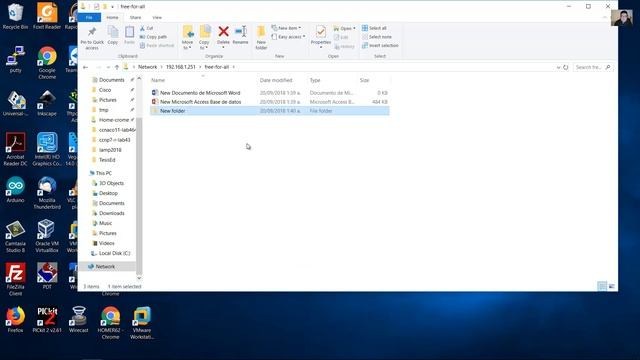Click Select all
The image size is (640, 360).
[374, 28]
